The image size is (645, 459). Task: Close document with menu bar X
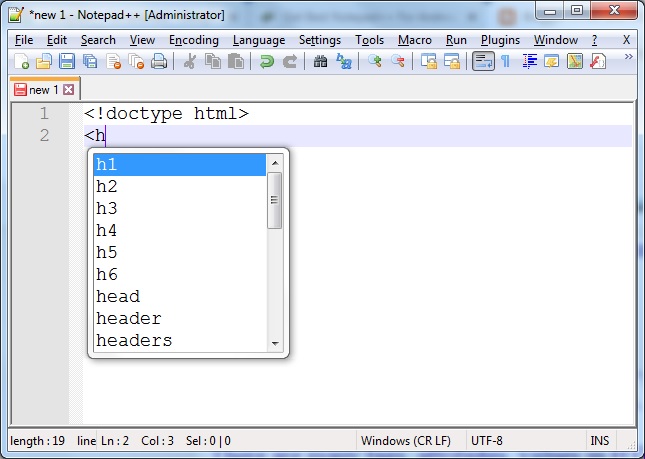[626, 40]
